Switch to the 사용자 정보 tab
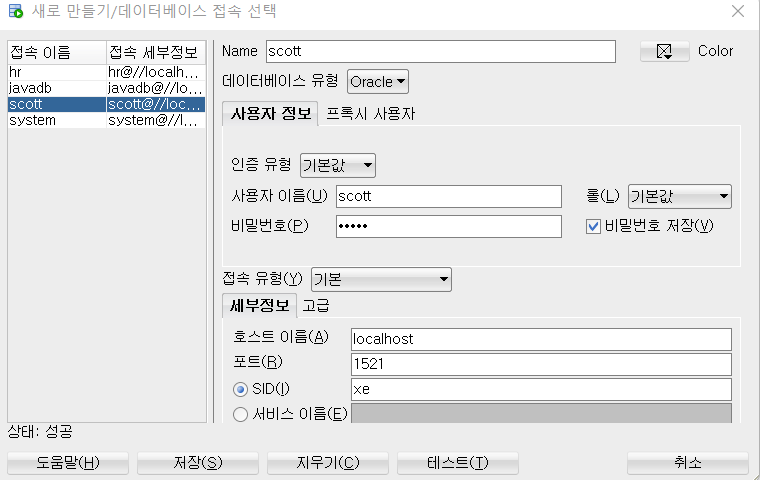 pos(270,113)
